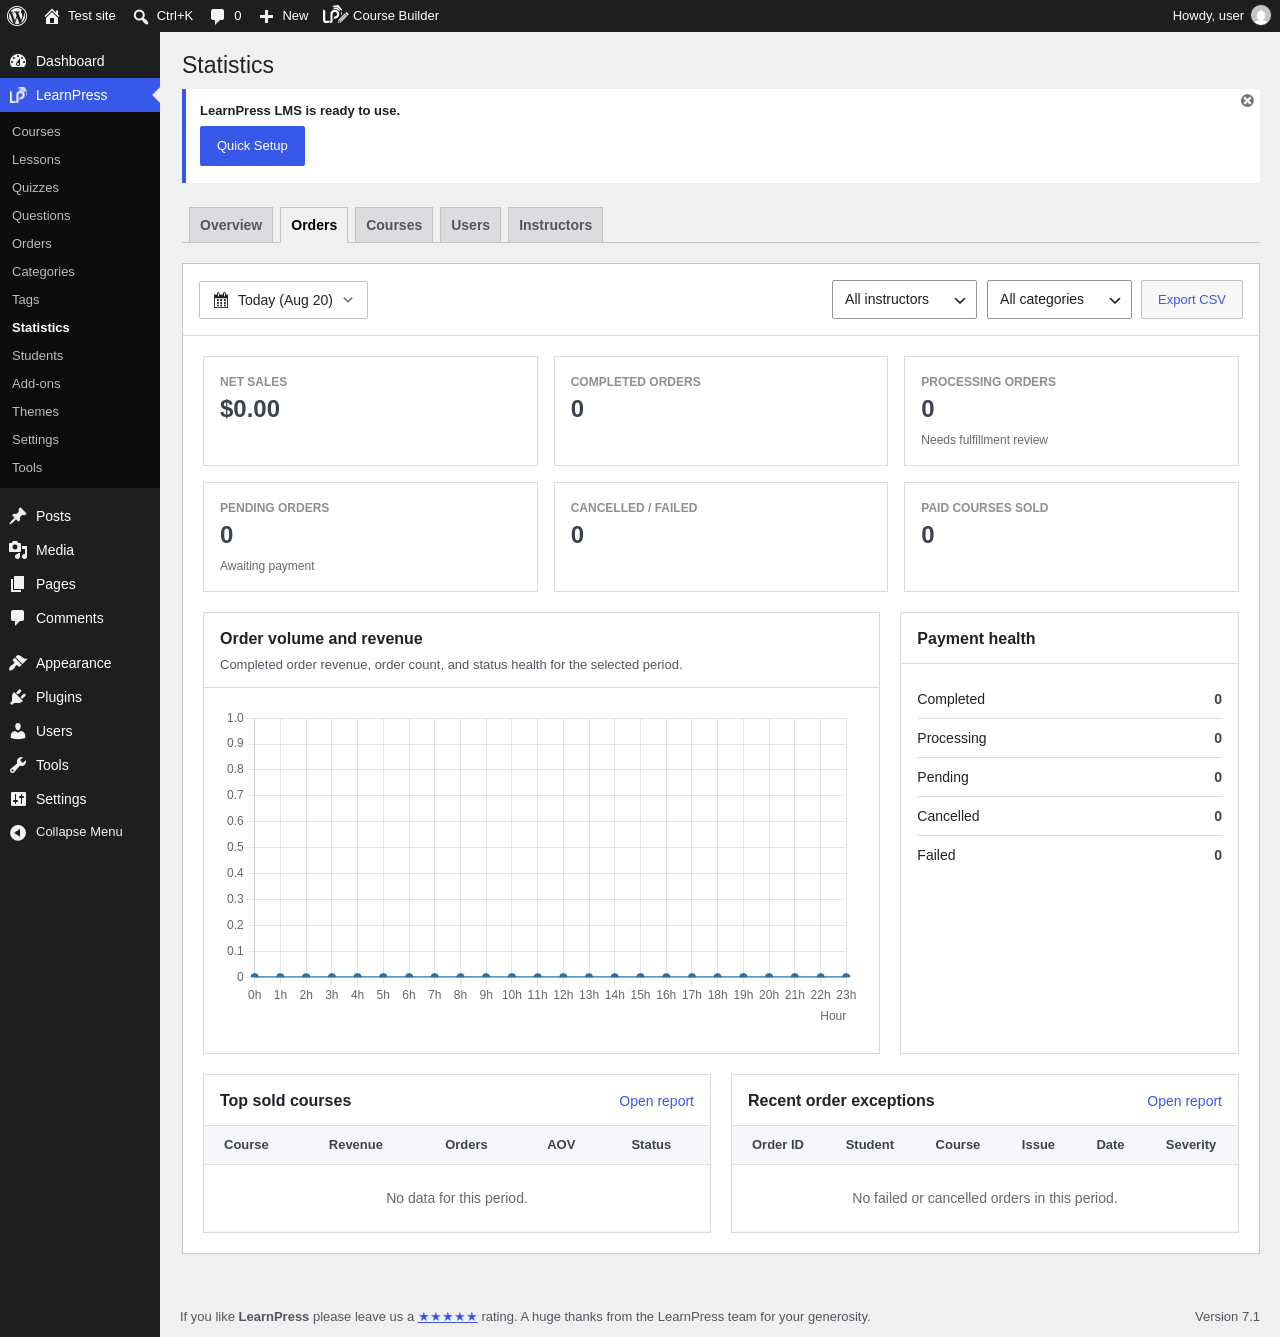Viewport: 1280px width, 1337px height.
Task: Click the Quick Setup button
Action: click(x=252, y=146)
